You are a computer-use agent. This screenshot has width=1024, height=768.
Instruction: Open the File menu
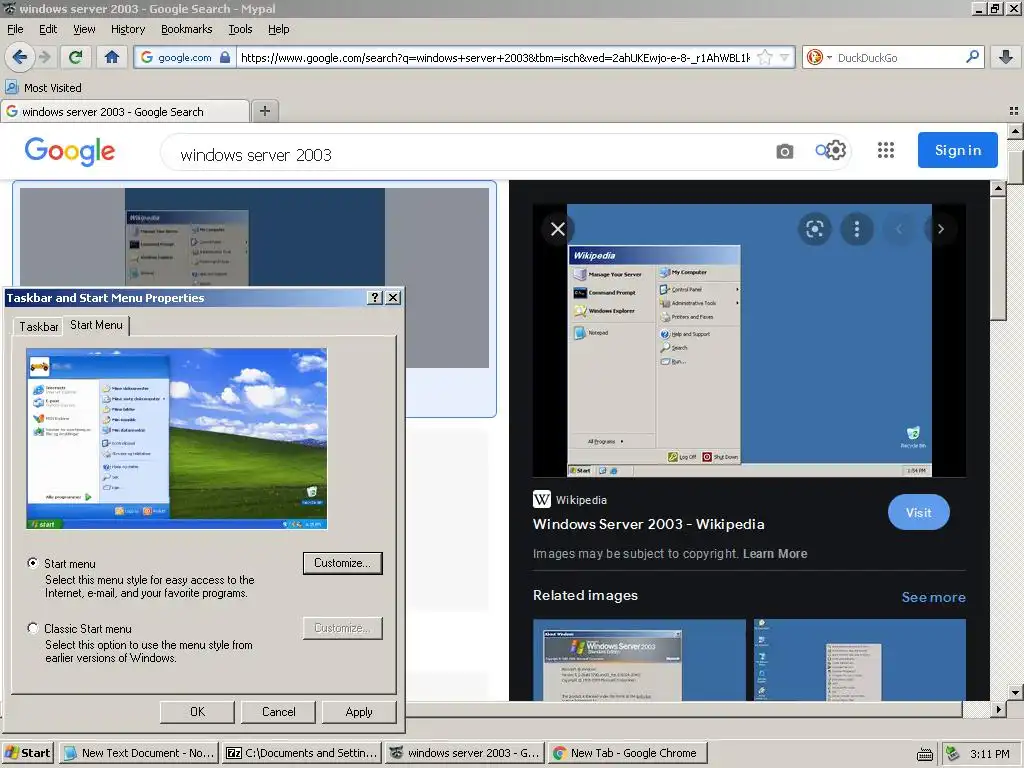(x=15, y=29)
